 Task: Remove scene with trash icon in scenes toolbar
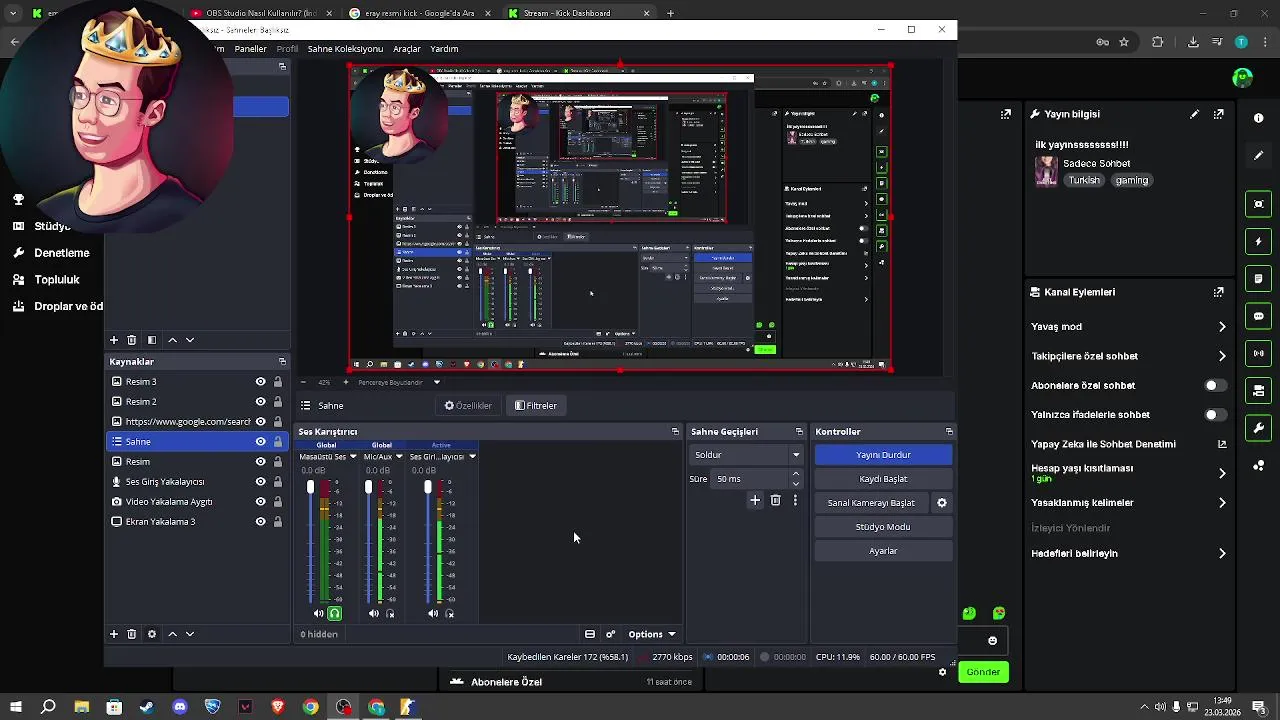[131, 340]
